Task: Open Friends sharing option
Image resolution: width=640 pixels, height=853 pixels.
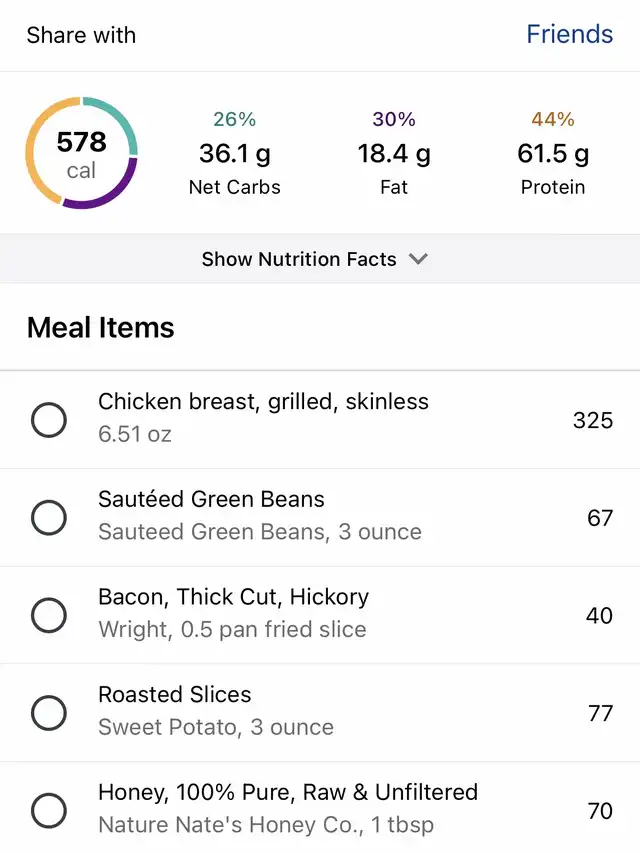Action: (569, 34)
